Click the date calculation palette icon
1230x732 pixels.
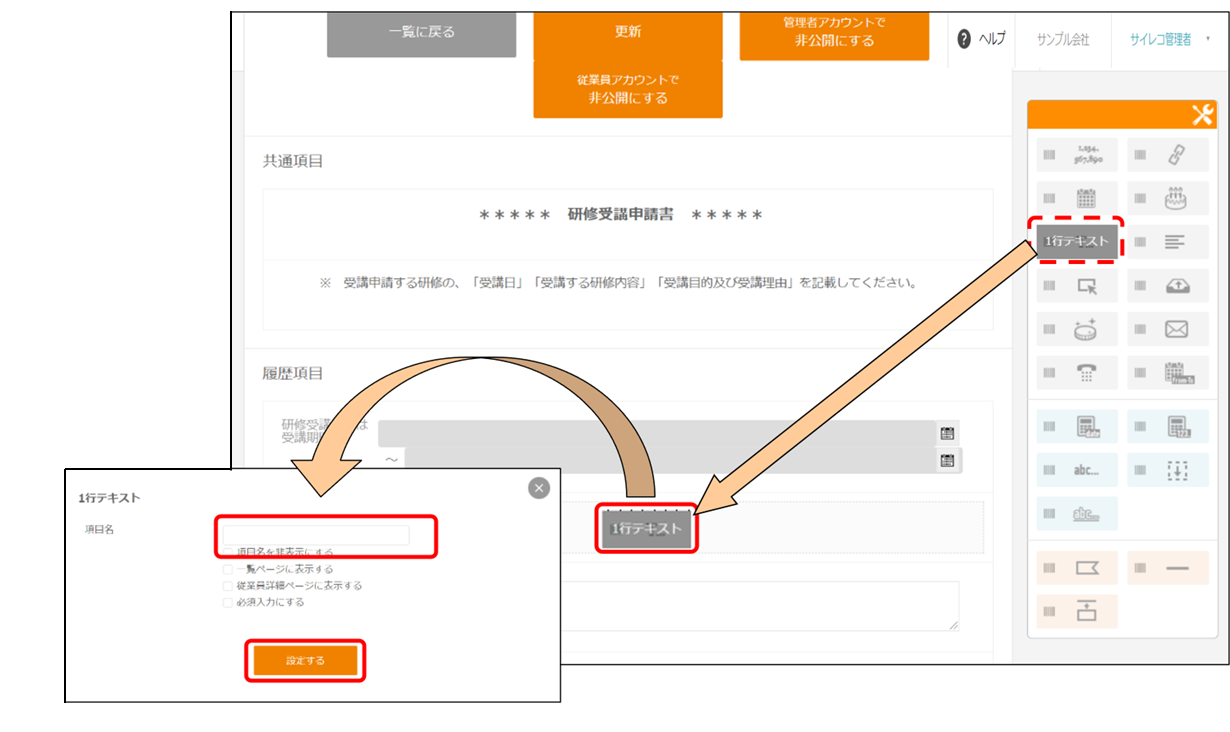coord(1088,427)
